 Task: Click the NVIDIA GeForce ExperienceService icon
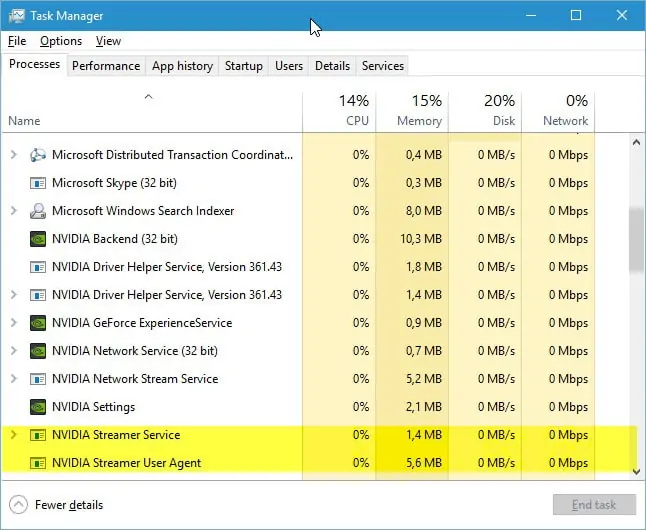tap(37, 323)
